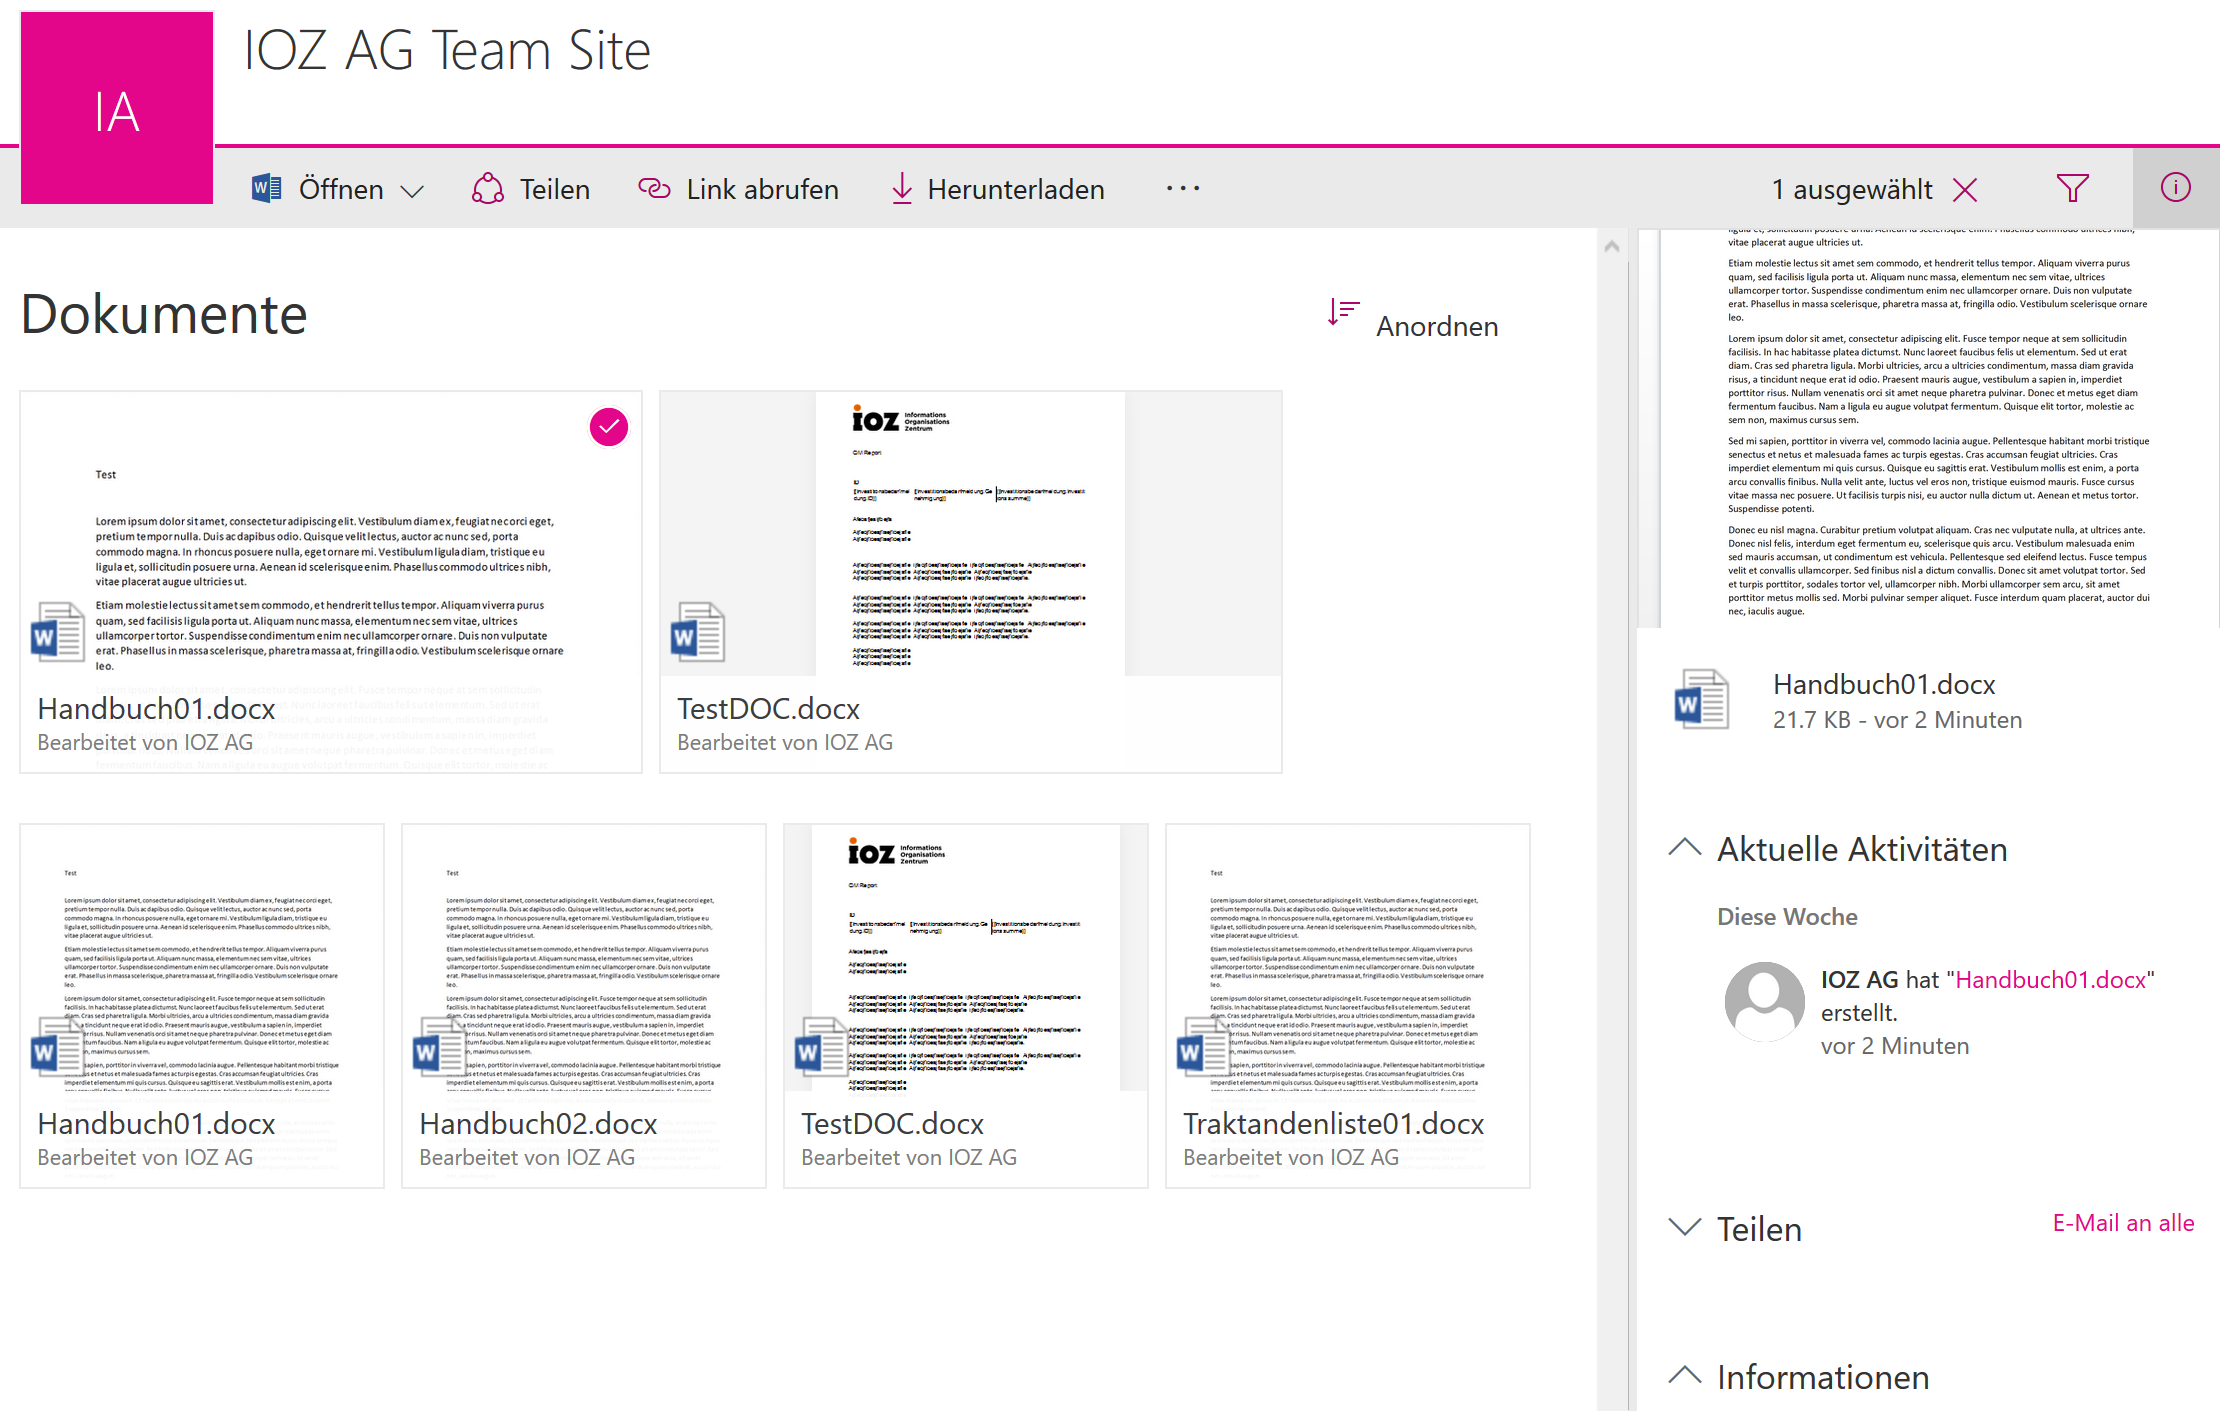The height and width of the screenshot is (1411, 2220).
Task: Click the Öffnen button label
Action: (x=341, y=189)
